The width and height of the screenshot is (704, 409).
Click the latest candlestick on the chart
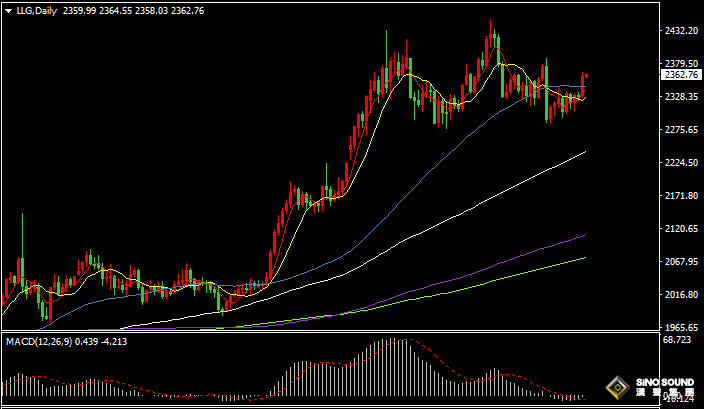[x=584, y=82]
